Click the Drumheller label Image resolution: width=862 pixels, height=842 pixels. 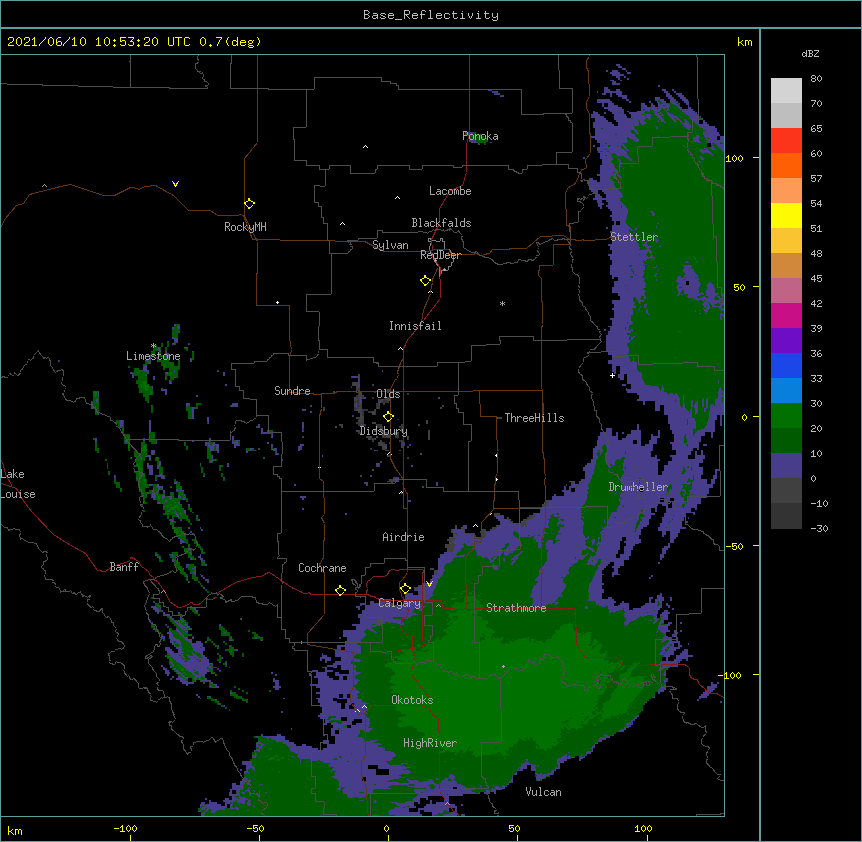(638, 487)
